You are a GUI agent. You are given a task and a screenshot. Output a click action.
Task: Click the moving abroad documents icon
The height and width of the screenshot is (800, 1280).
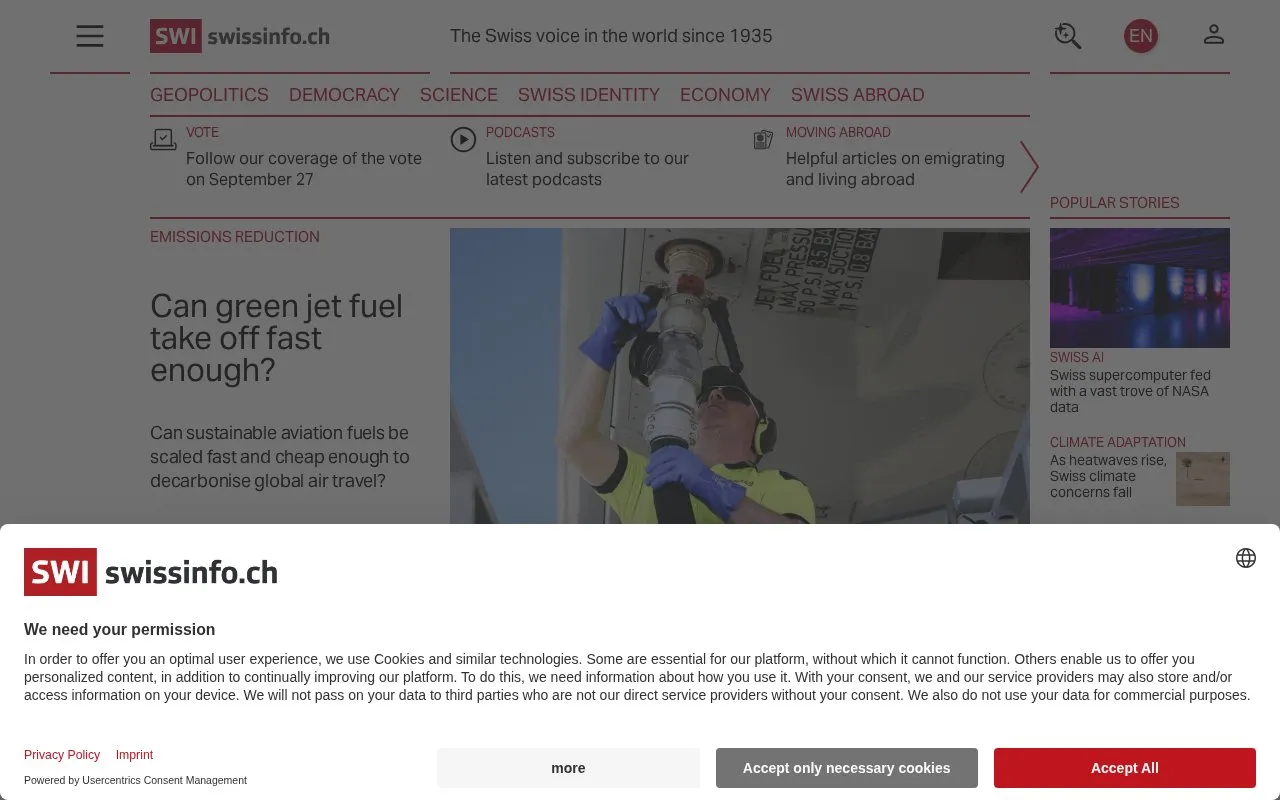click(763, 139)
